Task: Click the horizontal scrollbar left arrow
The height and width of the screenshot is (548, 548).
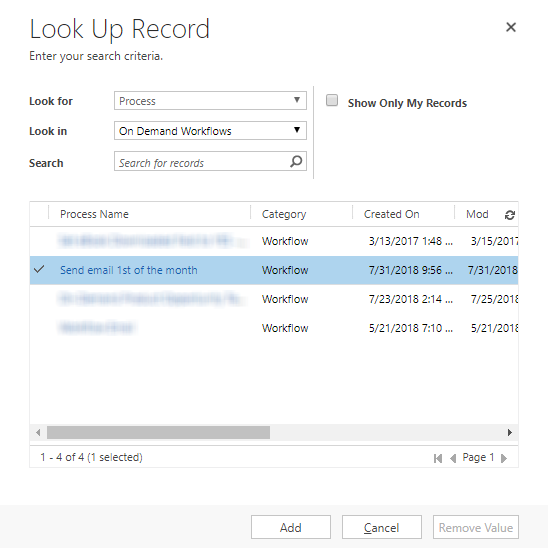Action: (38, 432)
